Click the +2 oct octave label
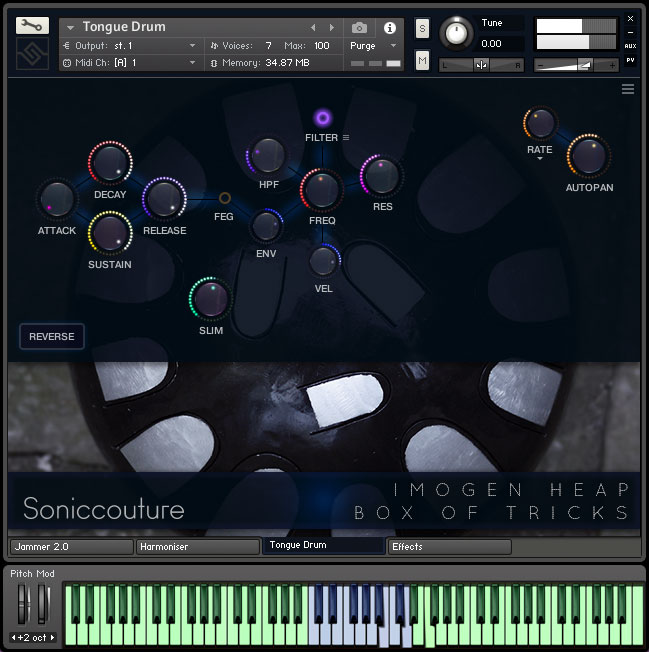 tap(32, 637)
